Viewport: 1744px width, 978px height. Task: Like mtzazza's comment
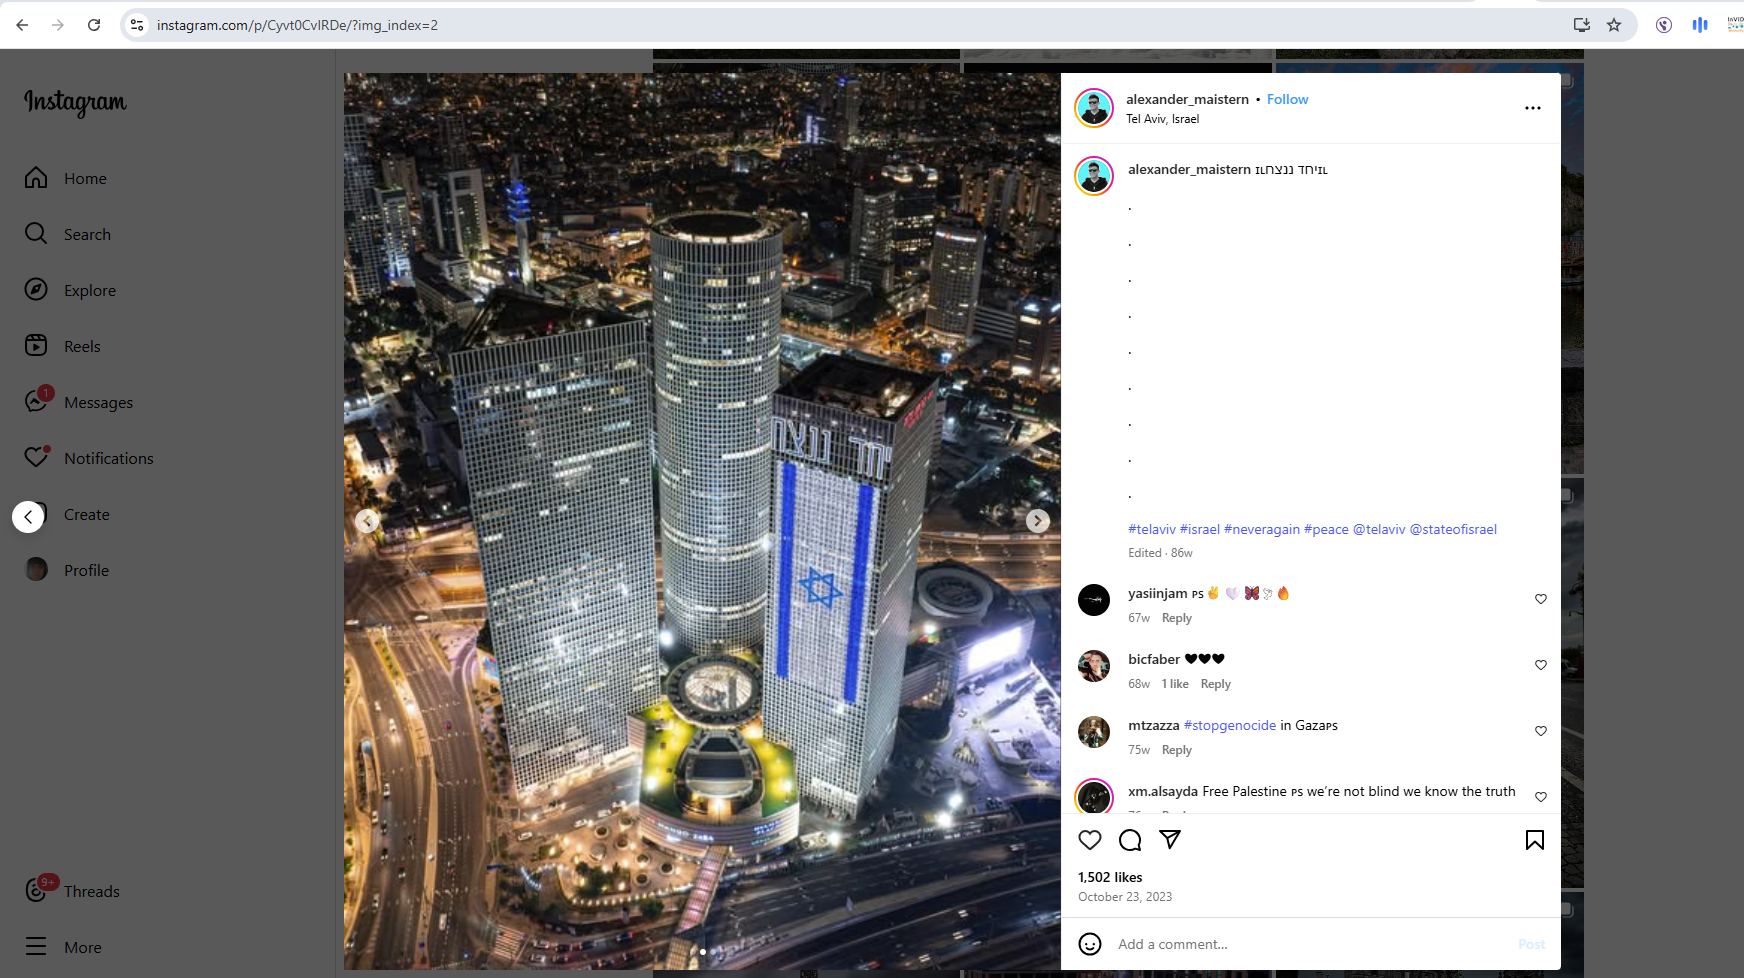[x=1541, y=731]
